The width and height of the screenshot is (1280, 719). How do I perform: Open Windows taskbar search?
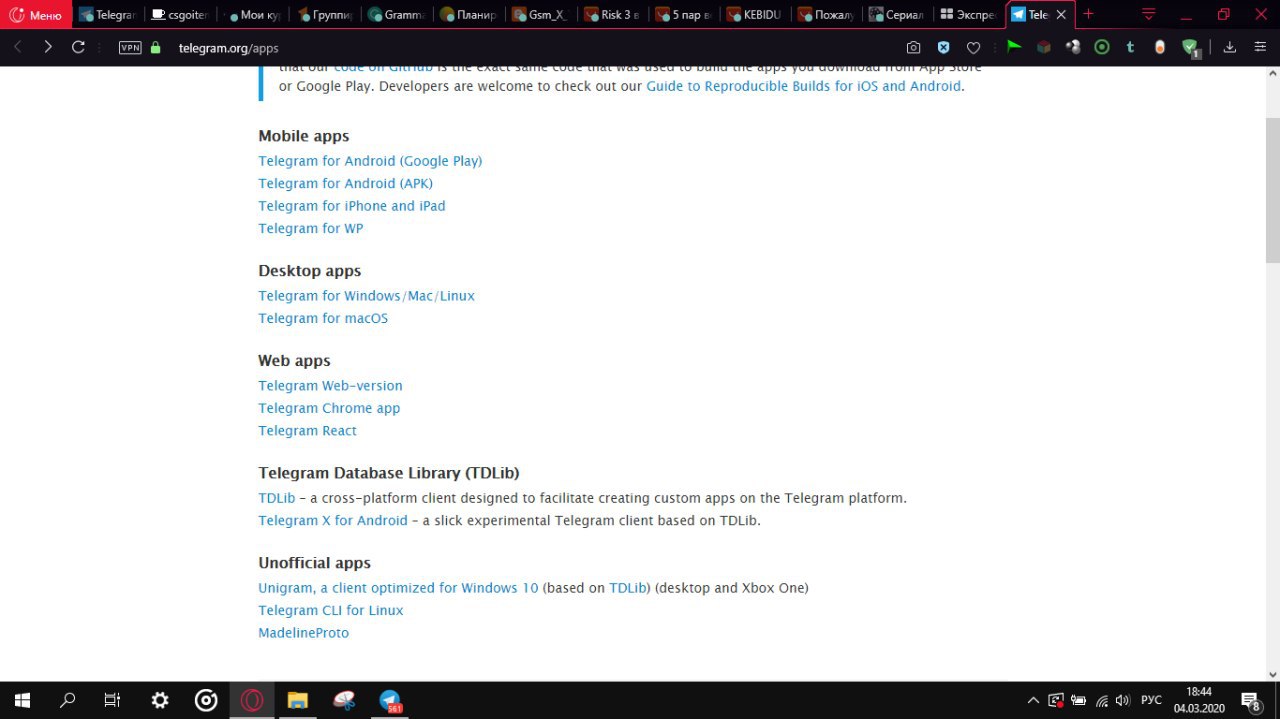pyautogui.click(x=68, y=701)
